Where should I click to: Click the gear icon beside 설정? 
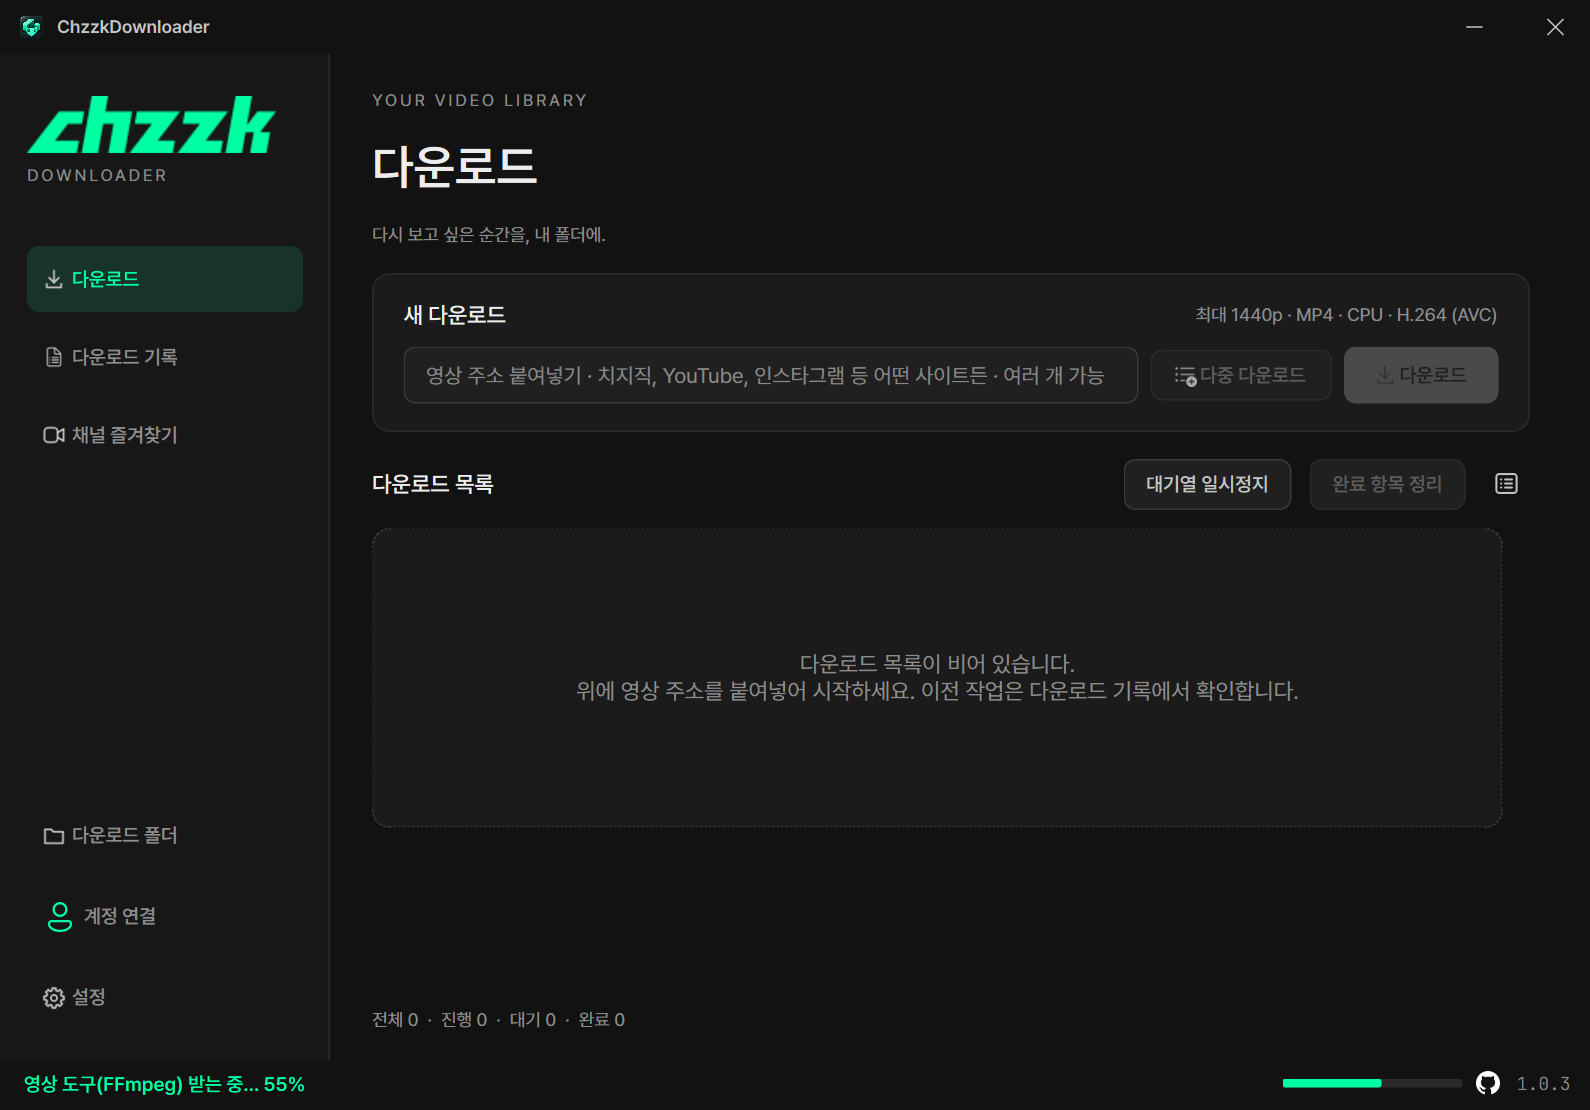[x=54, y=998]
